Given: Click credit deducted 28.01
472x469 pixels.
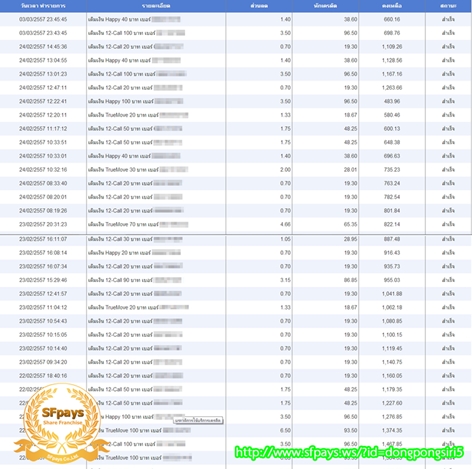Looking at the screenshot, I should (350, 170).
